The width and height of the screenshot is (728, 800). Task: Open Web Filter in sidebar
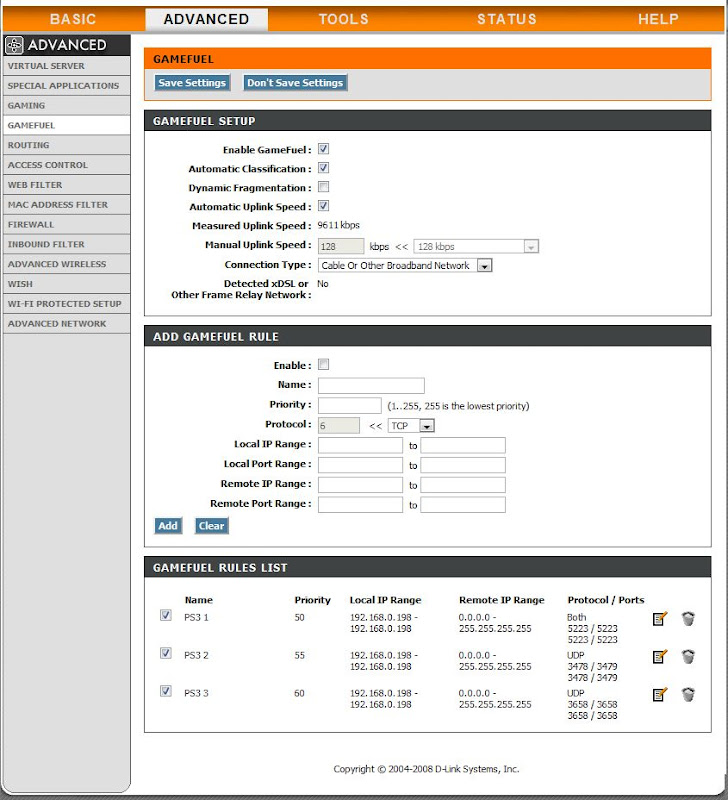(x=66, y=185)
